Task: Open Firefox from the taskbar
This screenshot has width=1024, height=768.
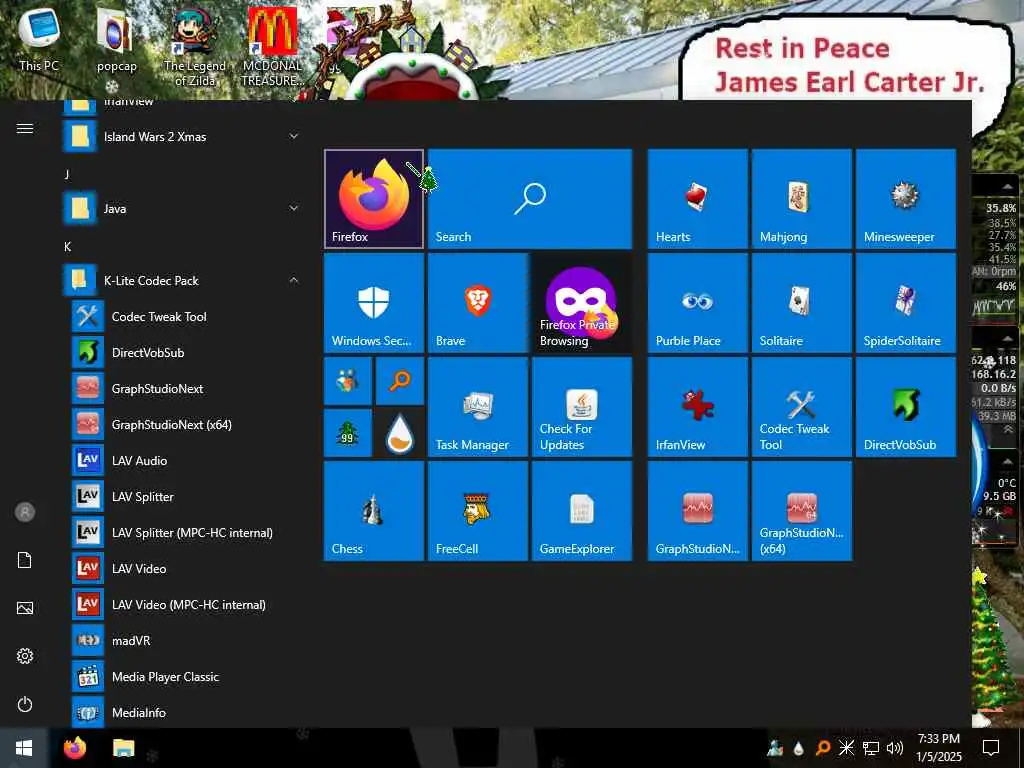Action: click(74, 748)
